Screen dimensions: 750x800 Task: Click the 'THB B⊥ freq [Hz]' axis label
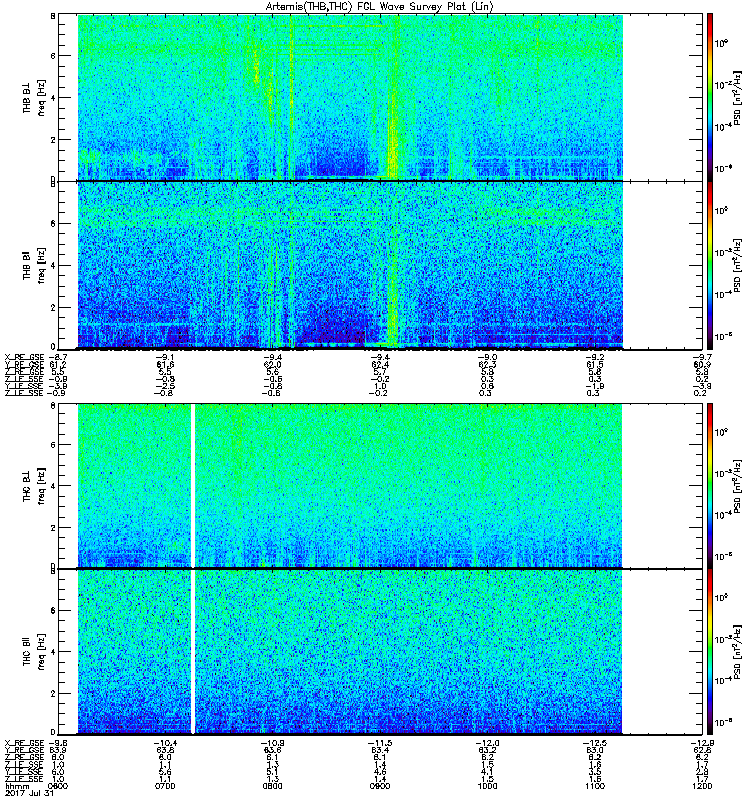(x=34, y=97)
